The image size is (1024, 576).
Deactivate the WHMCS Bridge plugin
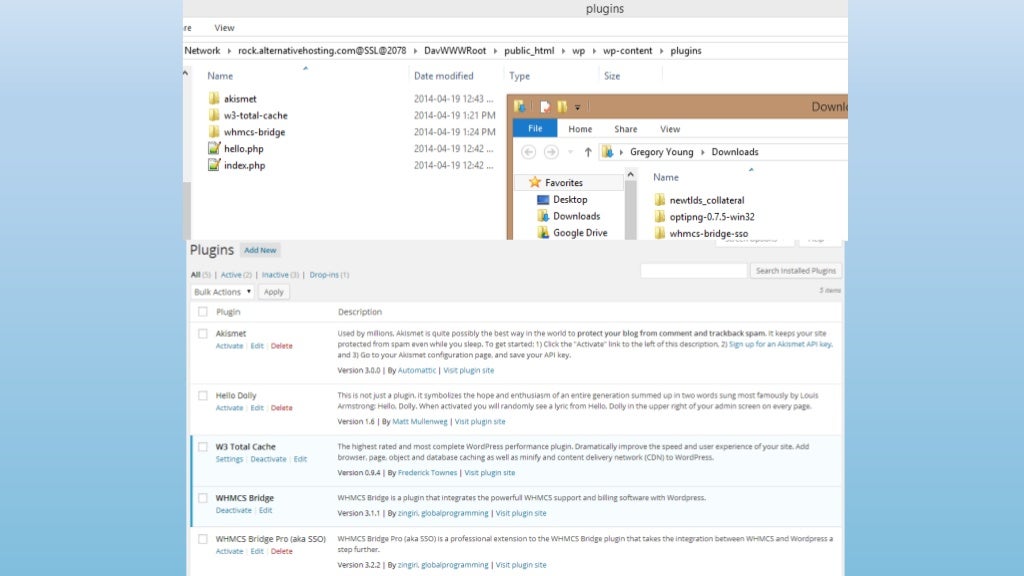234,511
